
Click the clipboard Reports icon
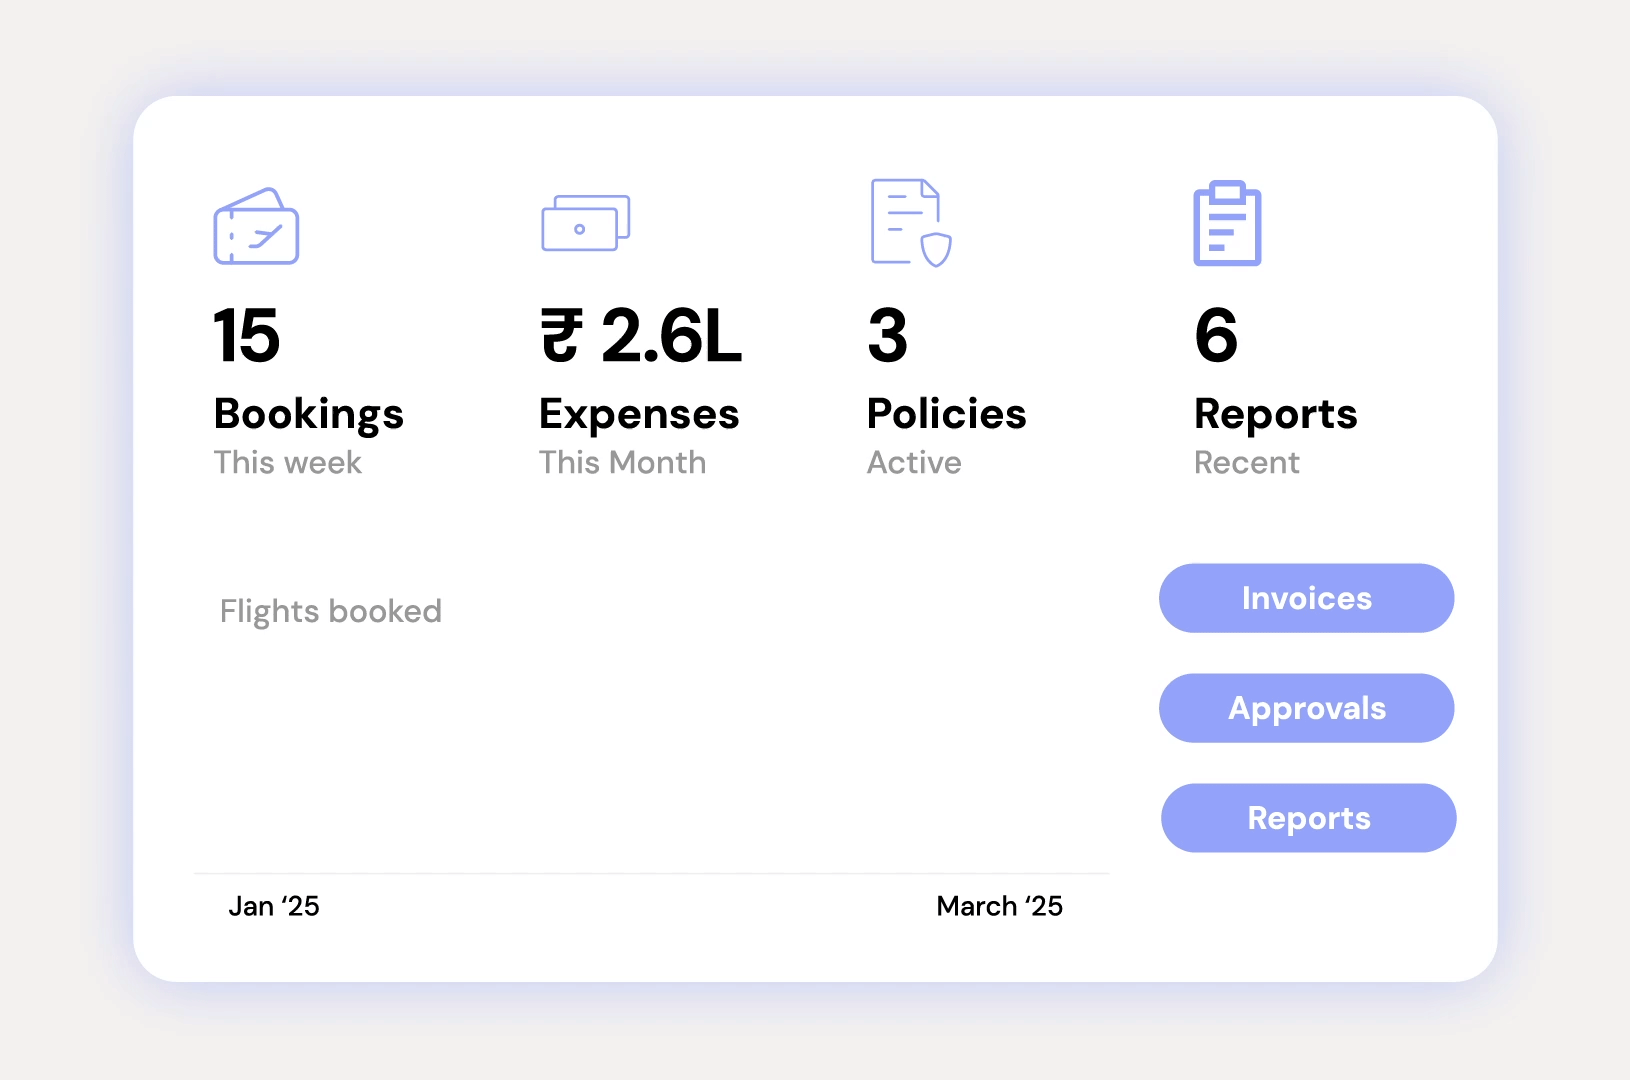click(1227, 224)
